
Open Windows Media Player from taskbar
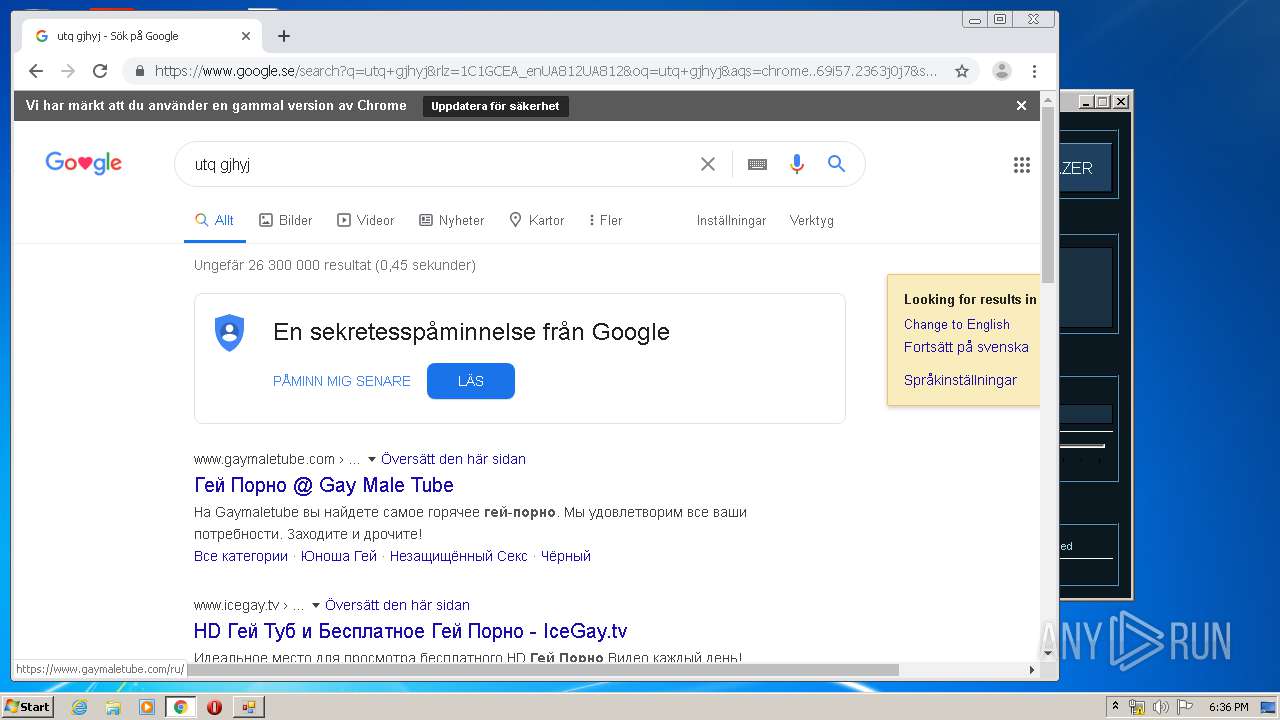(x=147, y=707)
